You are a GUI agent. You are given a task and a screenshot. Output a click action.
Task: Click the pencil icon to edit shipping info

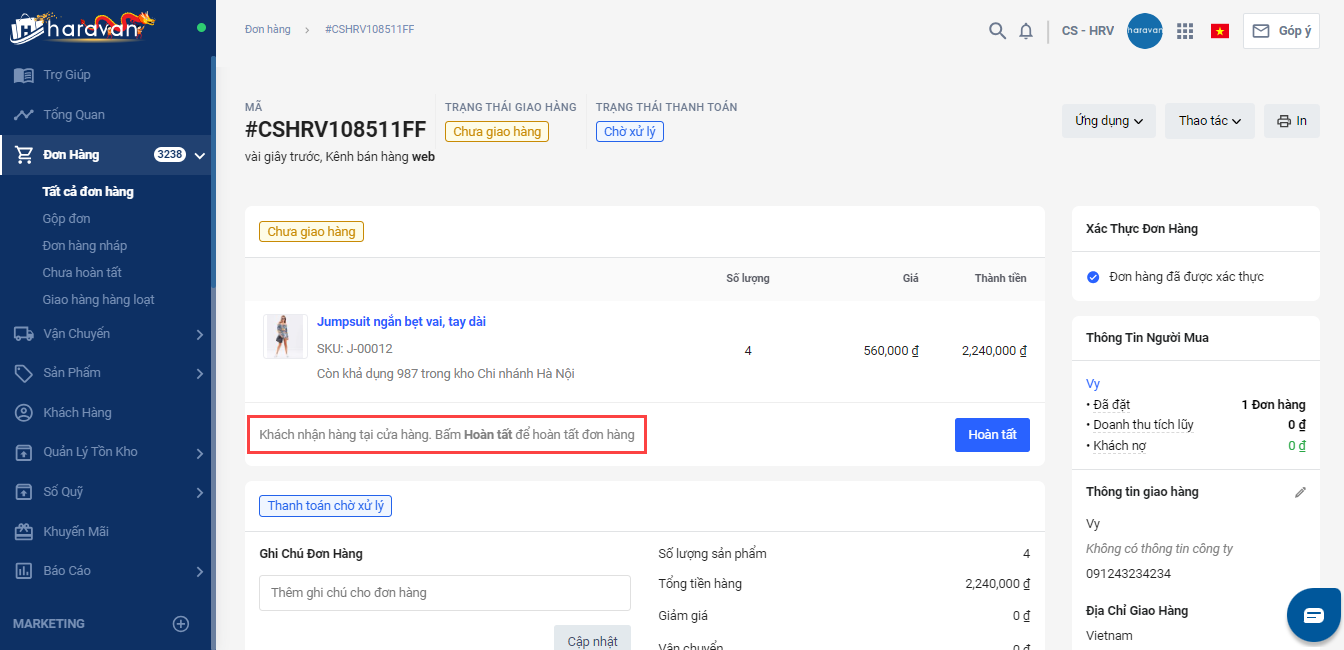pos(1300,492)
